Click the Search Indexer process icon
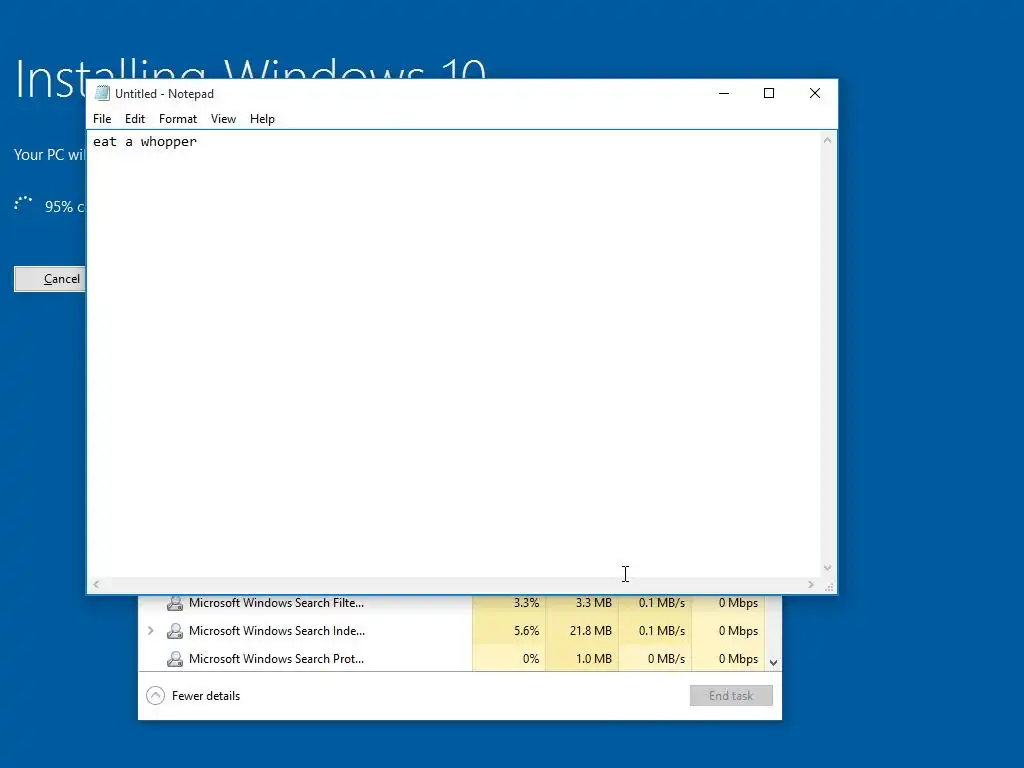1024x768 pixels. coord(174,631)
